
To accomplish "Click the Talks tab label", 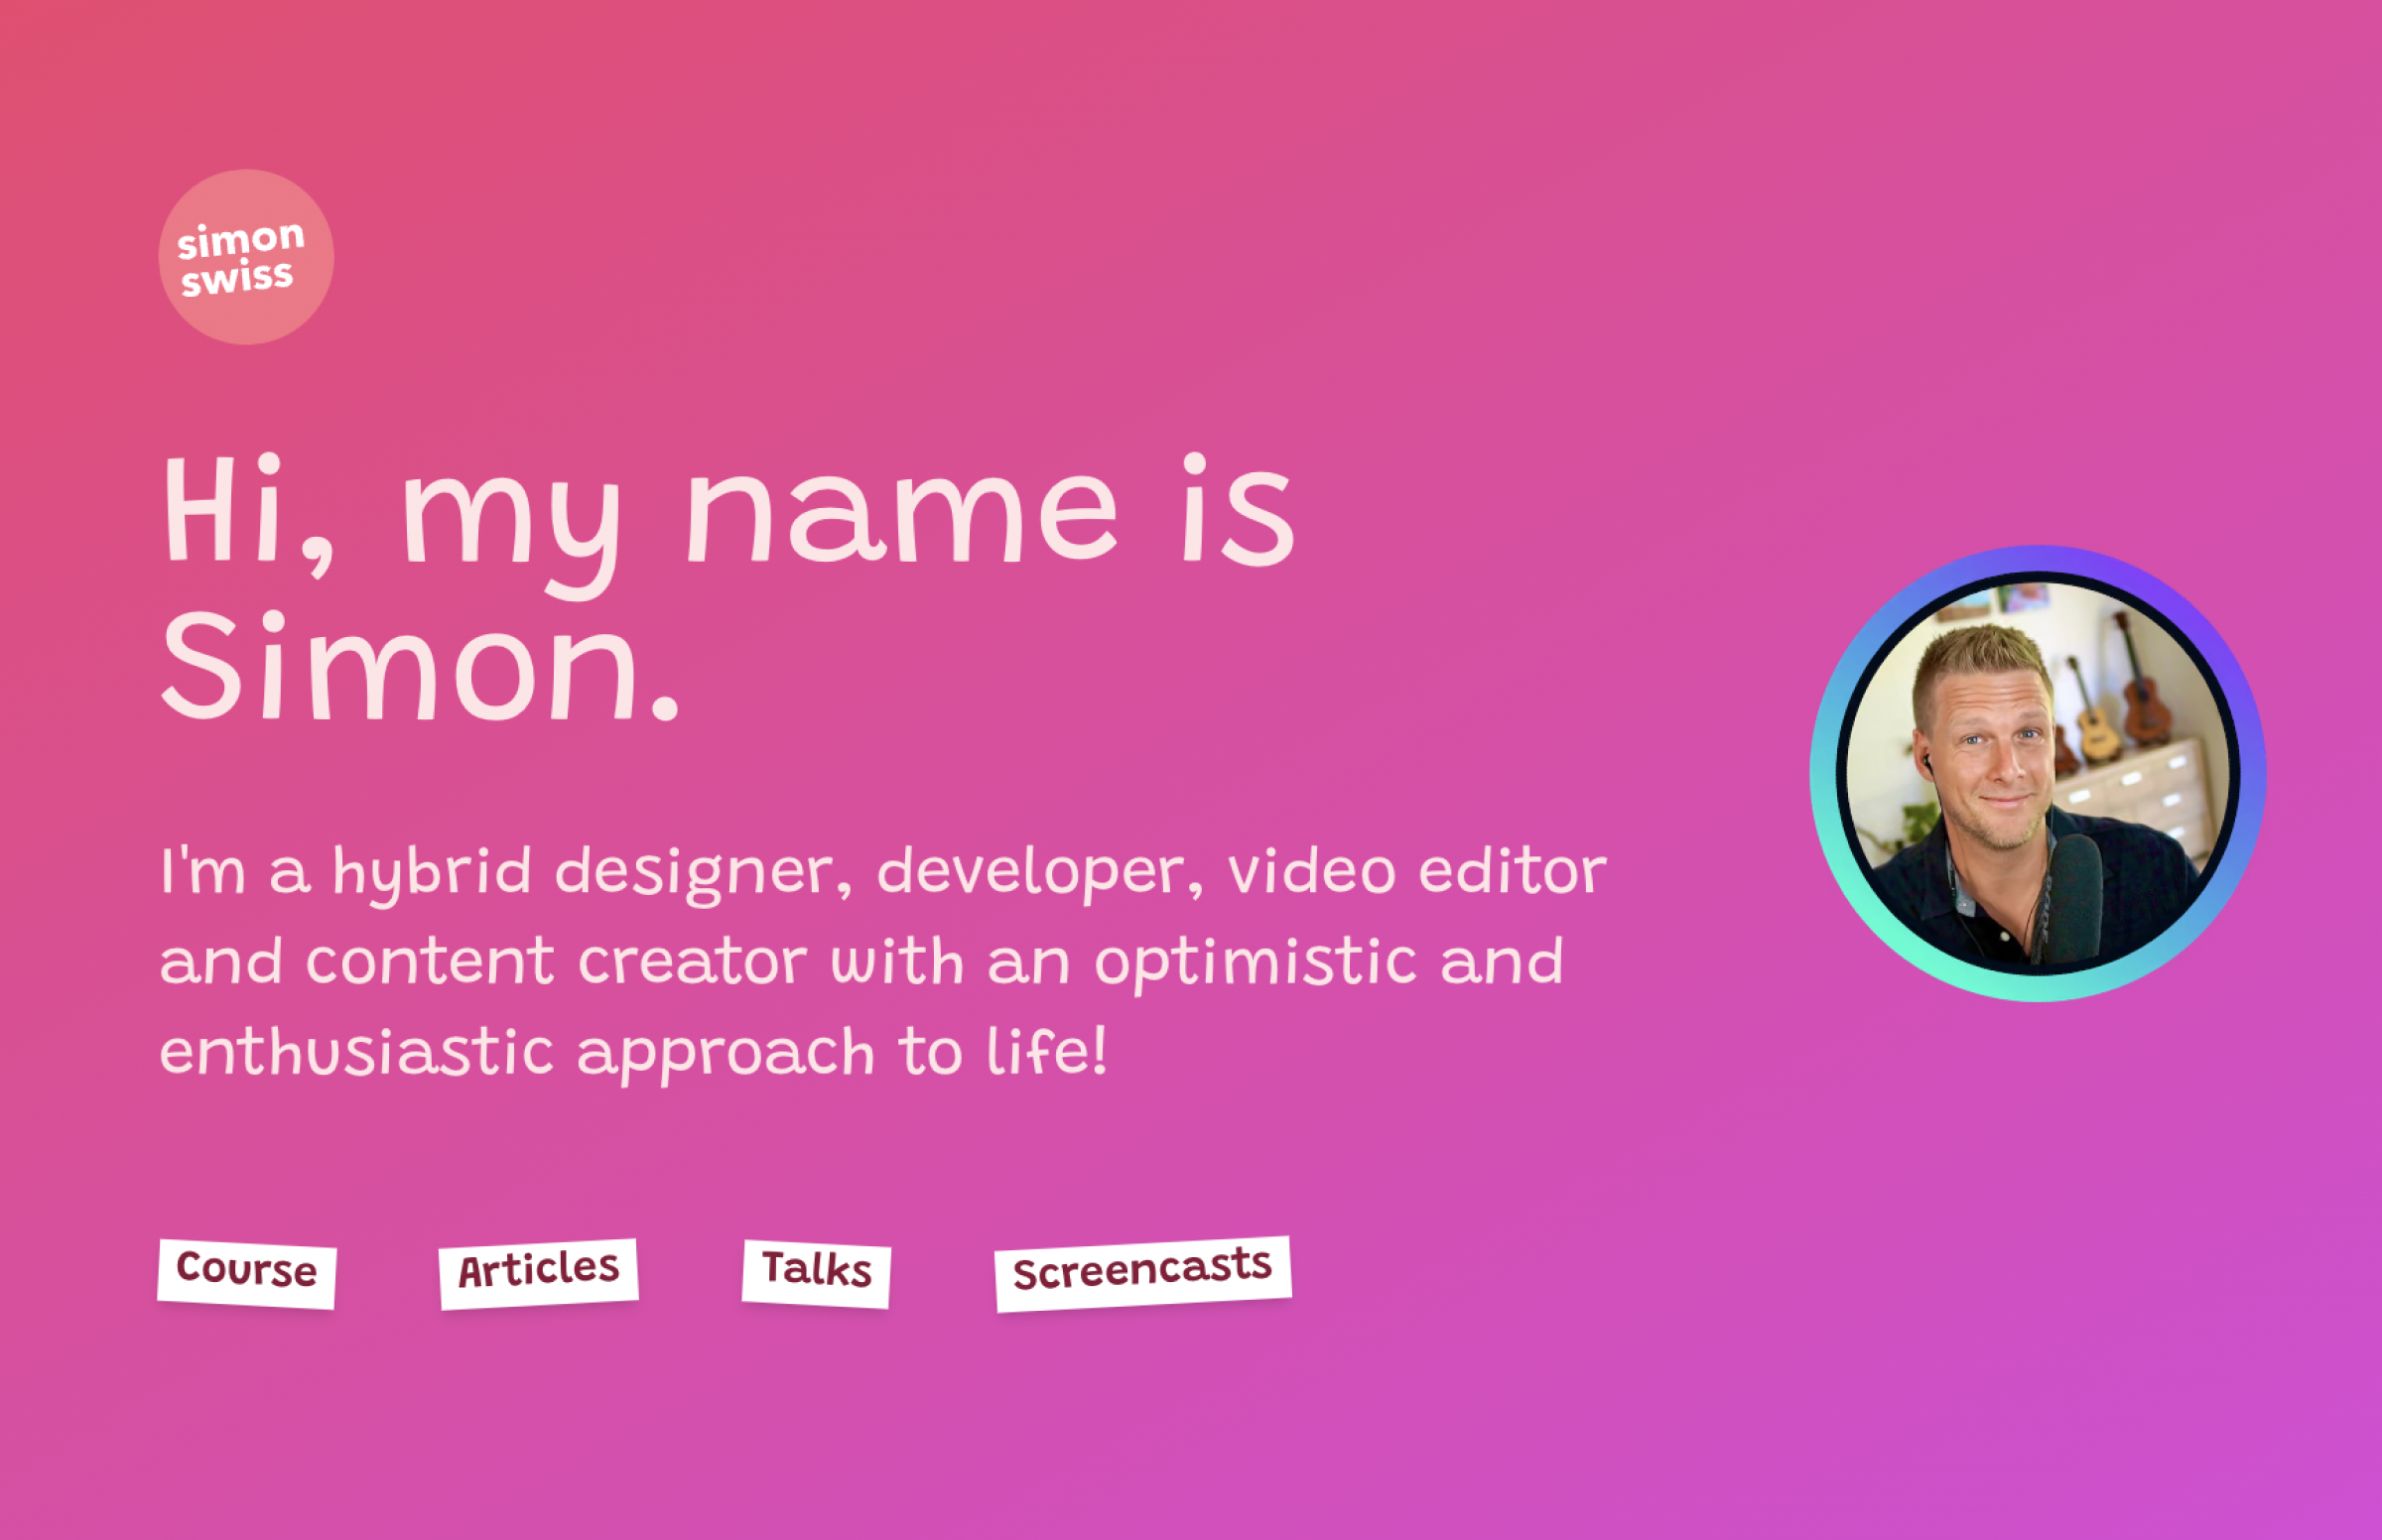I will click(816, 1270).
